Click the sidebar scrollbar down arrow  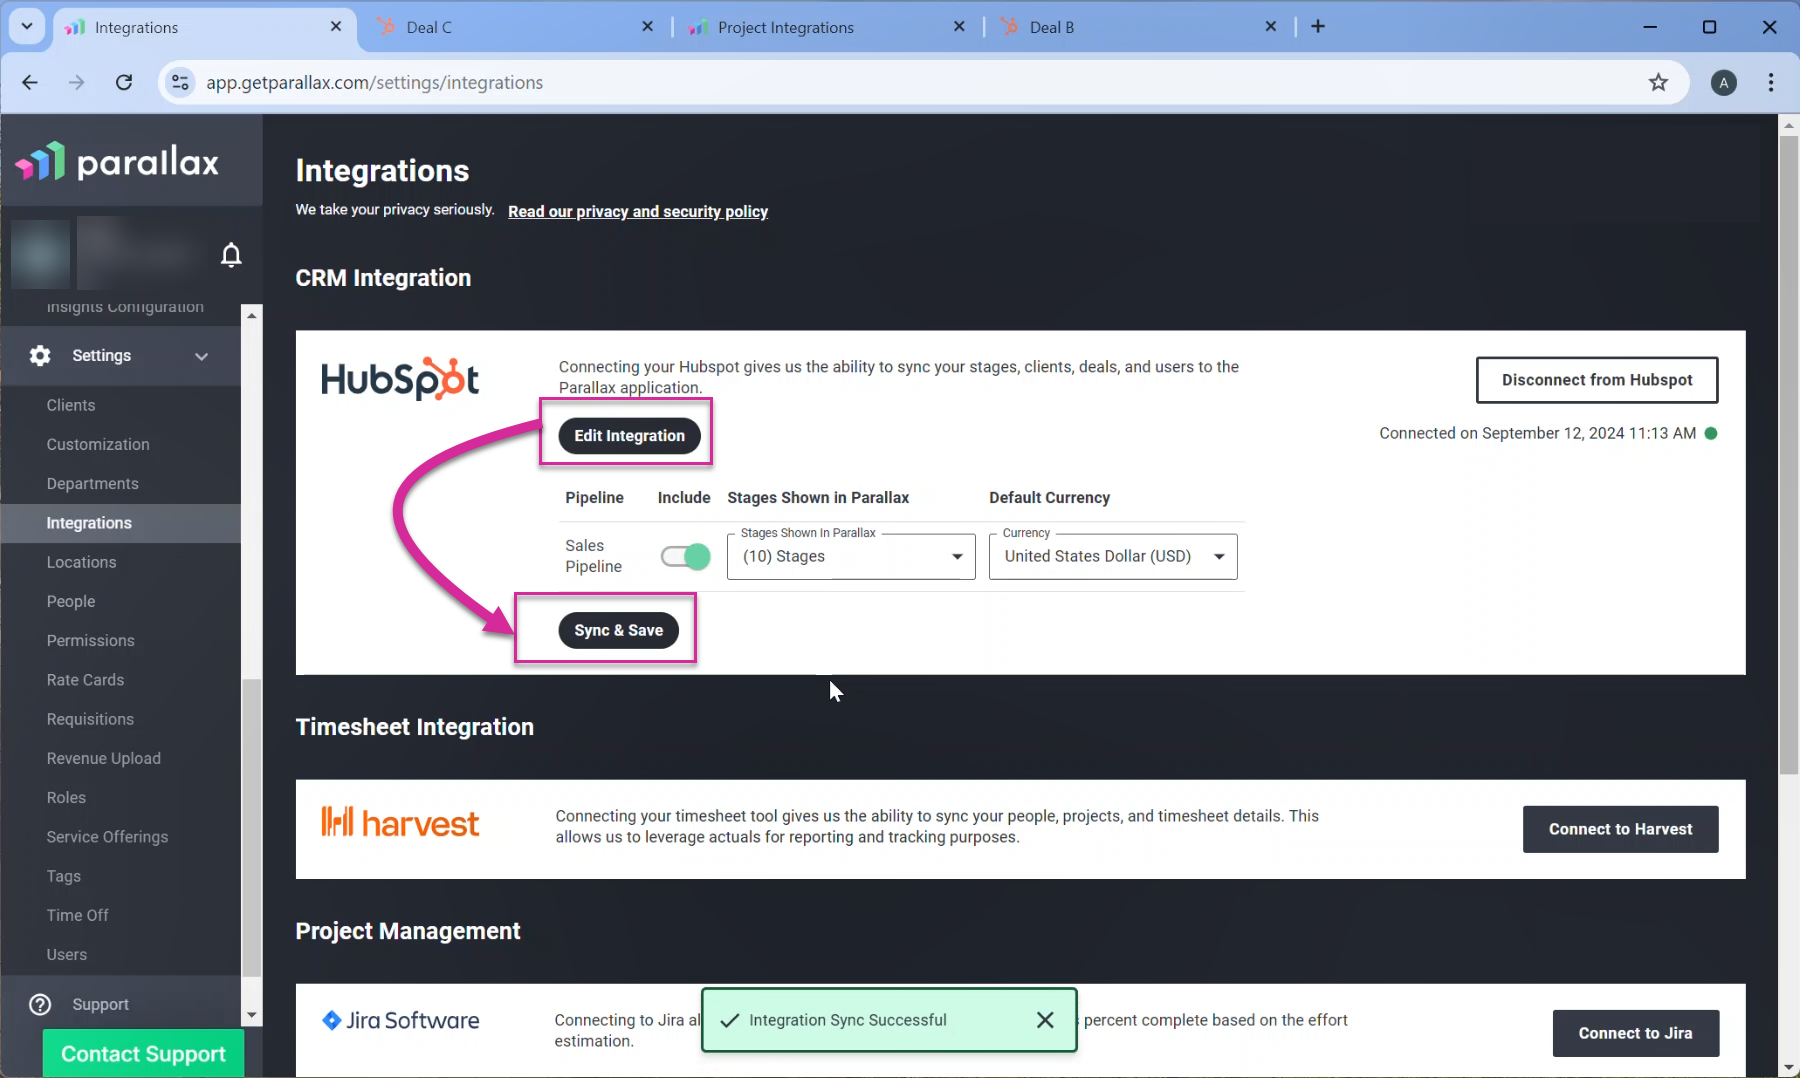pyautogui.click(x=251, y=1015)
